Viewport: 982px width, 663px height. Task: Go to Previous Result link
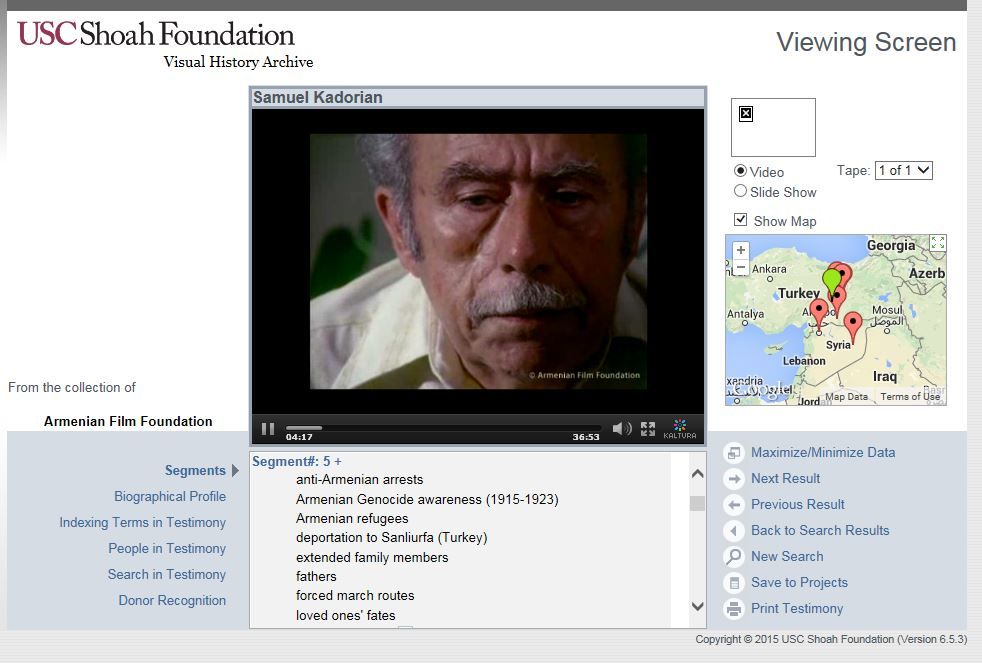pyautogui.click(x=798, y=505)
